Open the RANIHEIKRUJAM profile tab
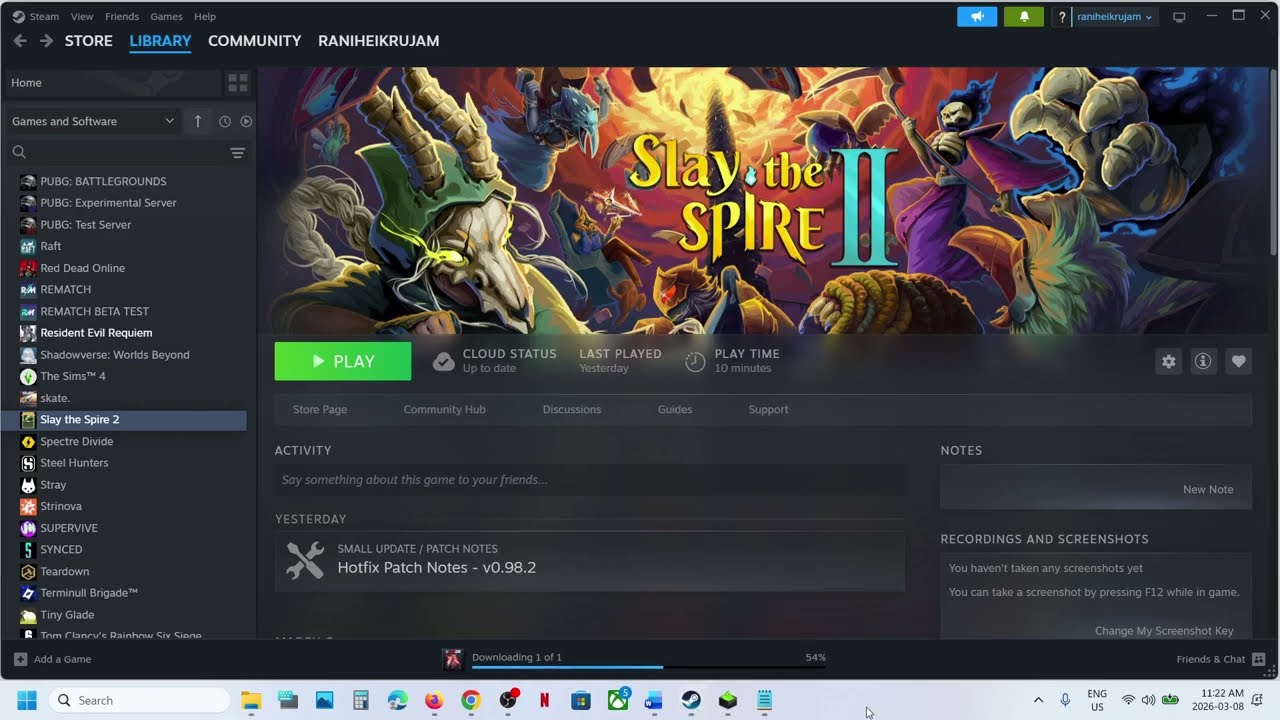Screen dimensions: 1280x720 (x=378, y=41)
